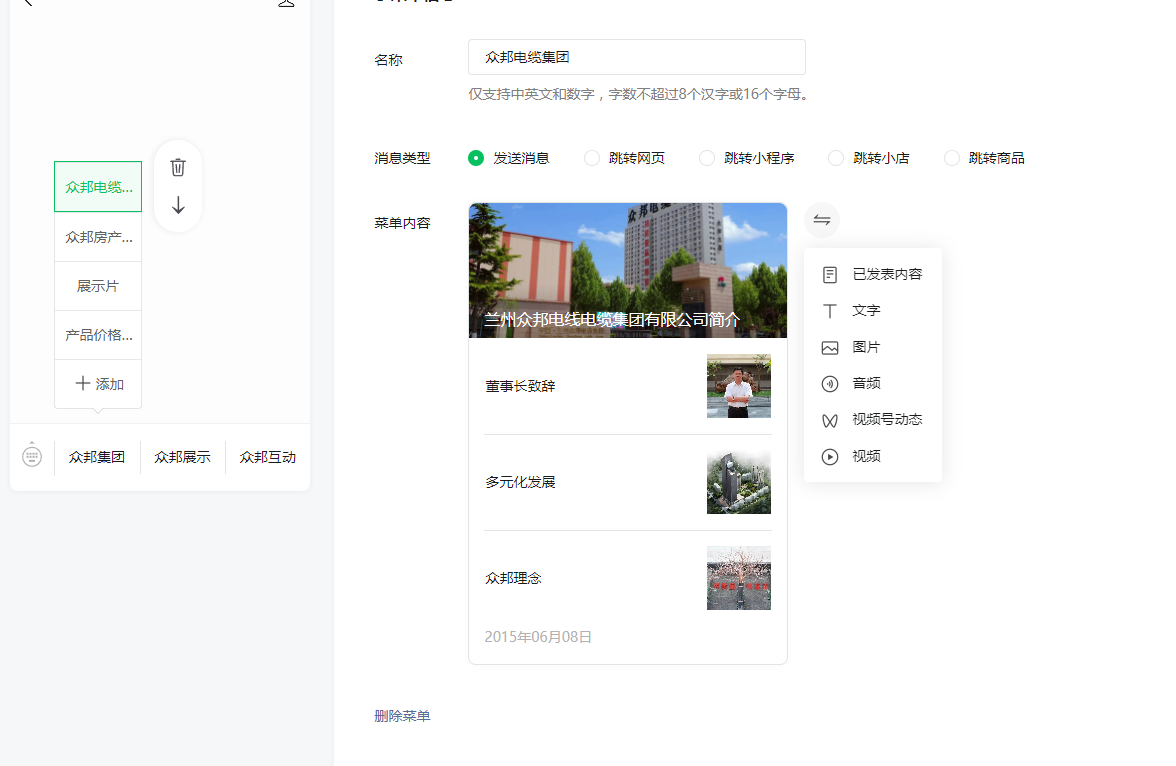Open the 兰州众邦电线电缆集团有限公司简介 cover article

click(628, 271)
